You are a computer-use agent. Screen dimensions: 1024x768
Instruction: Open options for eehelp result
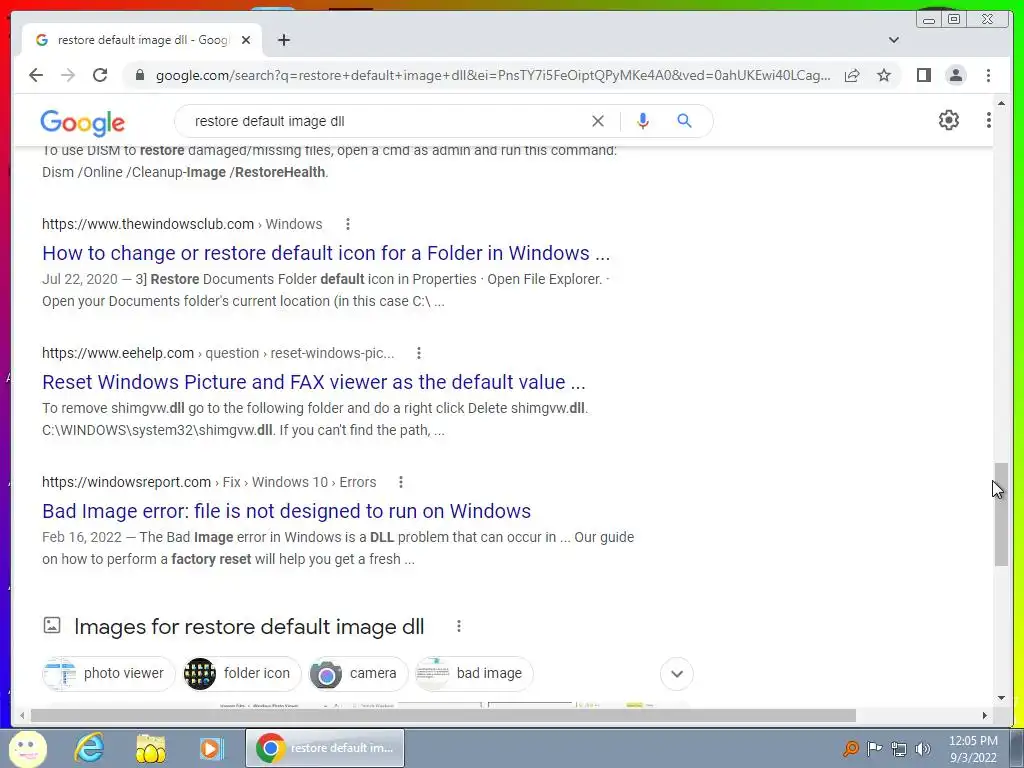pos(419,353)
